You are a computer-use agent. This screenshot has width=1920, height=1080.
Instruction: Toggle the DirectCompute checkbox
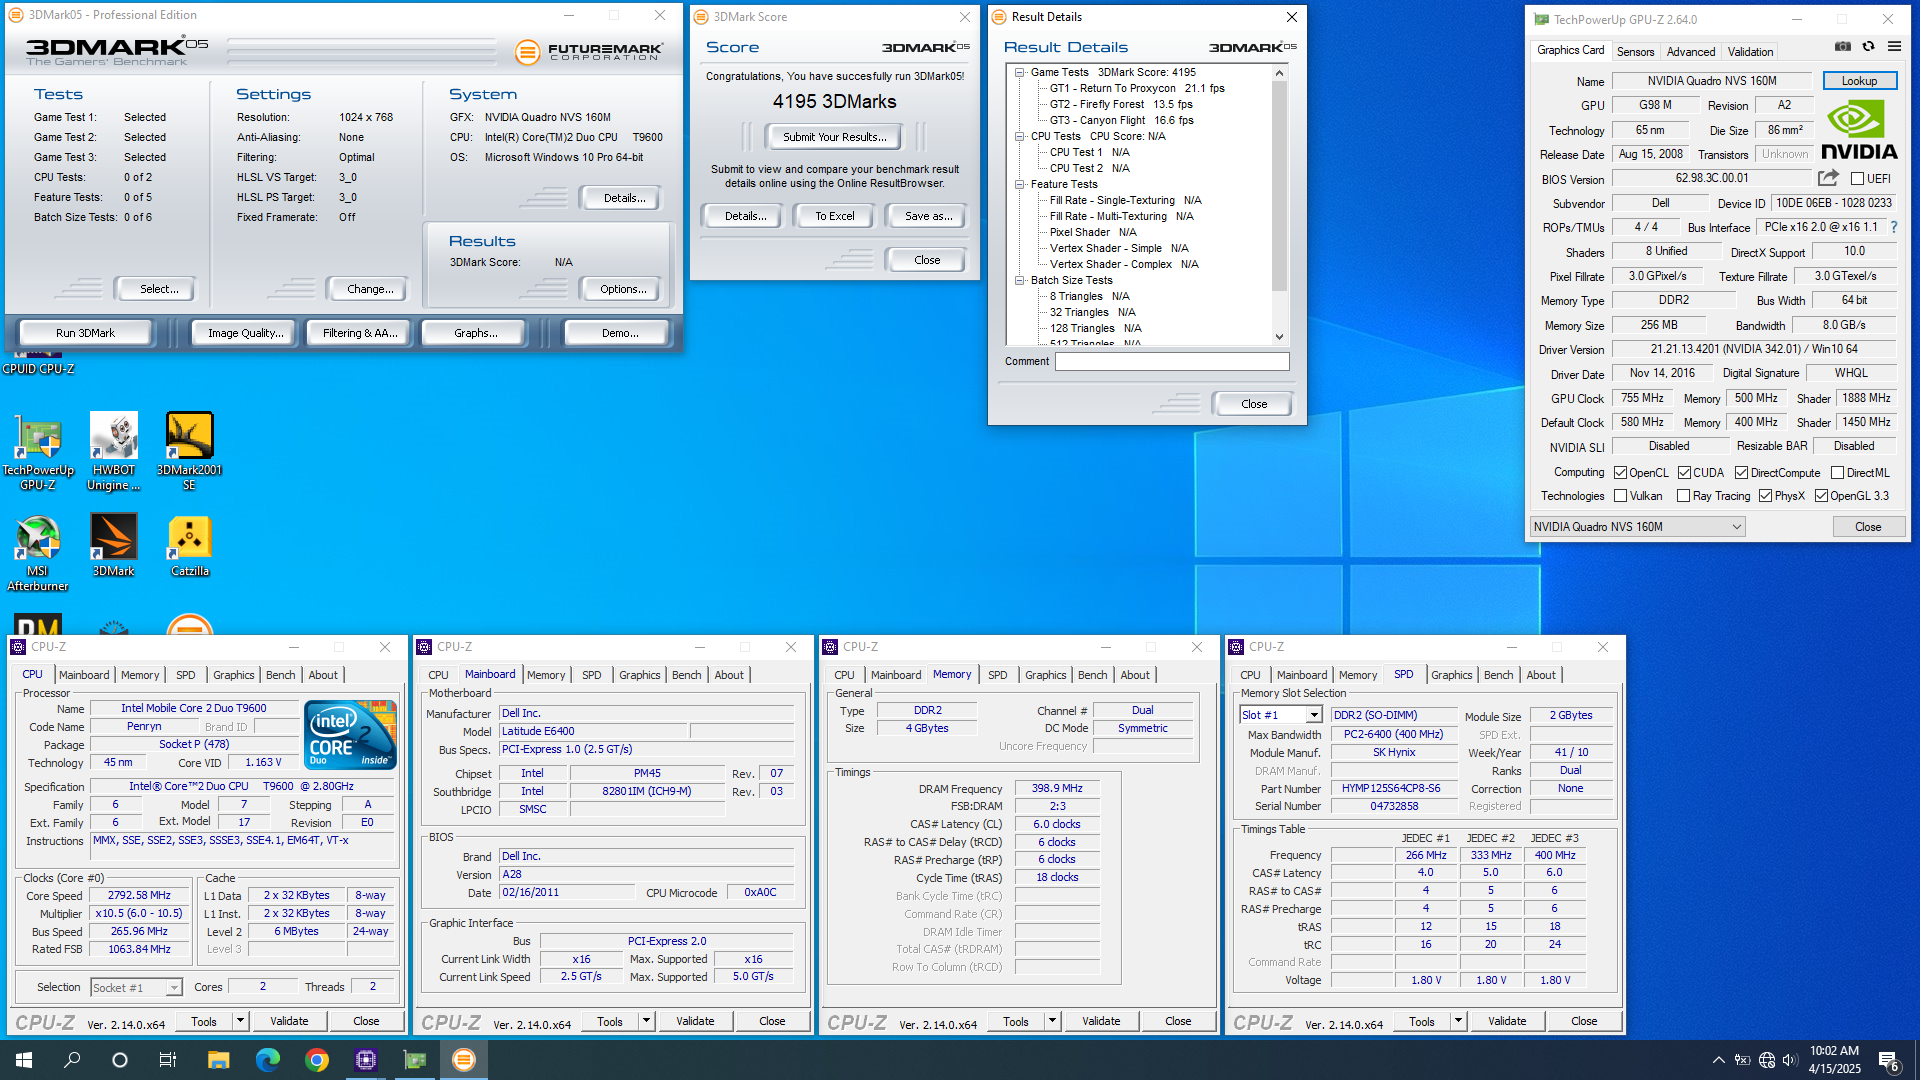tap(1741, 473)
